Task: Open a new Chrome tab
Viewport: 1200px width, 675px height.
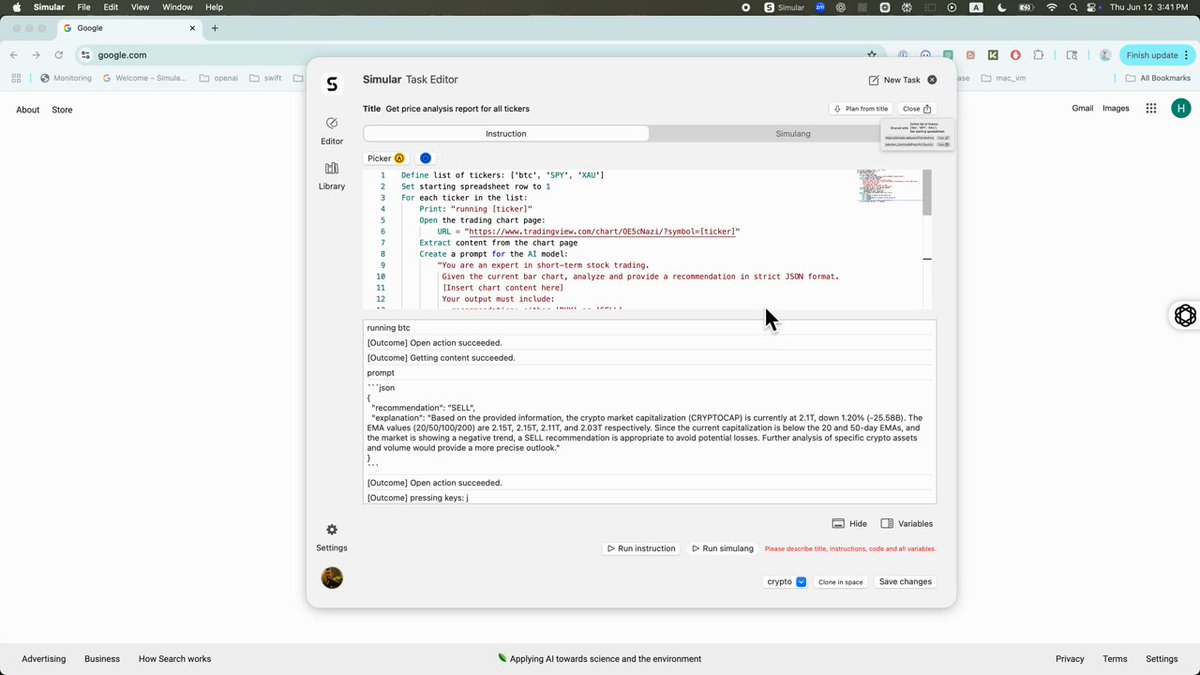Action: [x=214, y=28]
